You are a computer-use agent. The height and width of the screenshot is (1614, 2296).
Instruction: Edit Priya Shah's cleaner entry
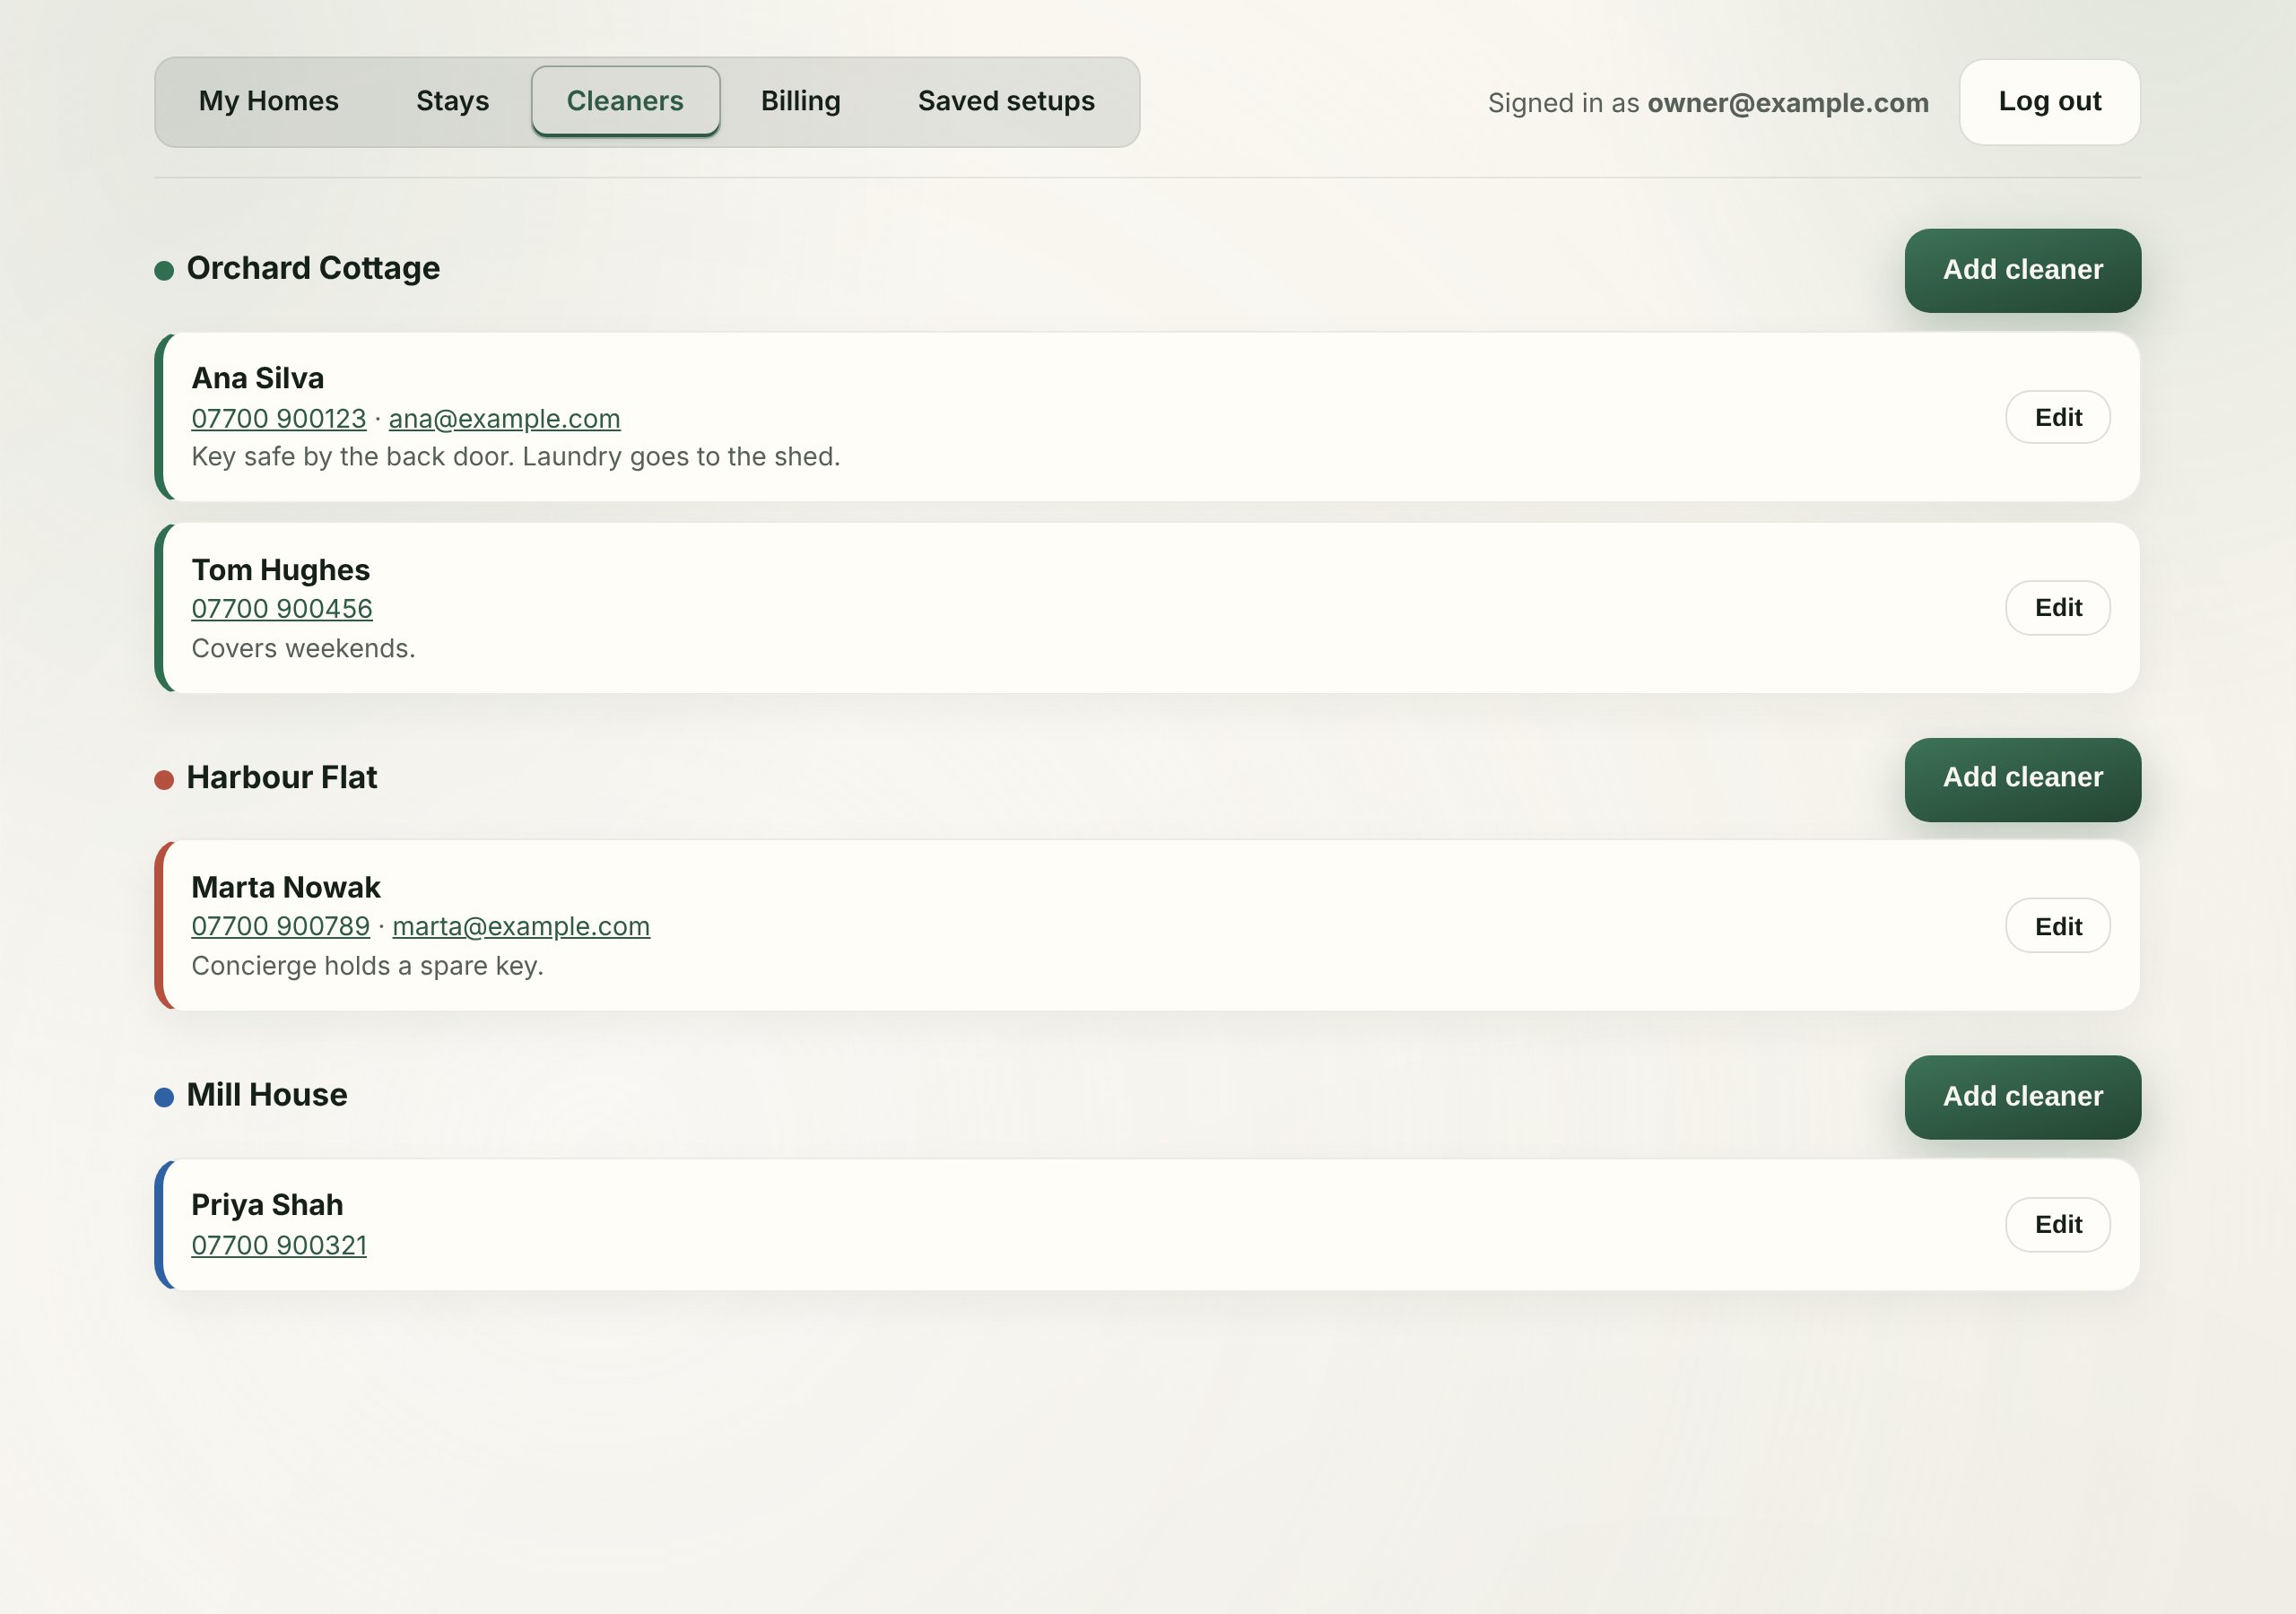2057,1225
